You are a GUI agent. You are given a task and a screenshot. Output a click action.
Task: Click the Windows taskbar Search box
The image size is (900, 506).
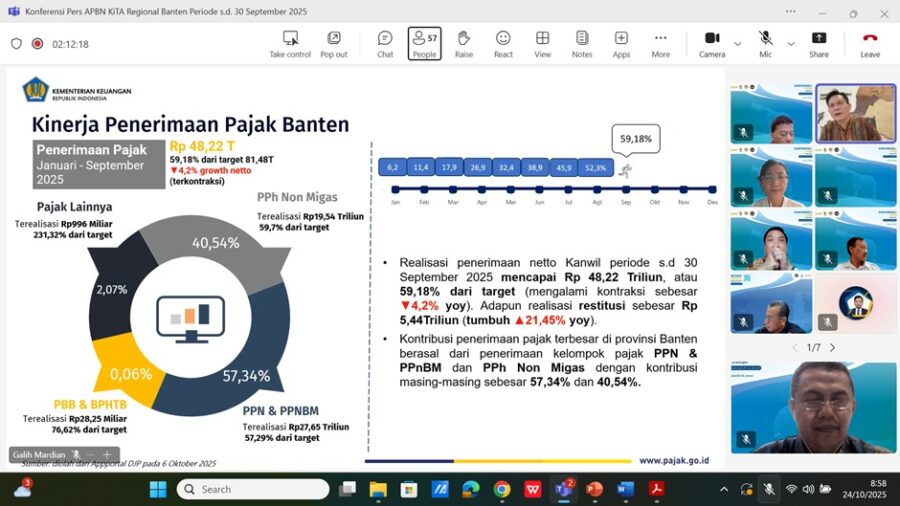[253, 489]
